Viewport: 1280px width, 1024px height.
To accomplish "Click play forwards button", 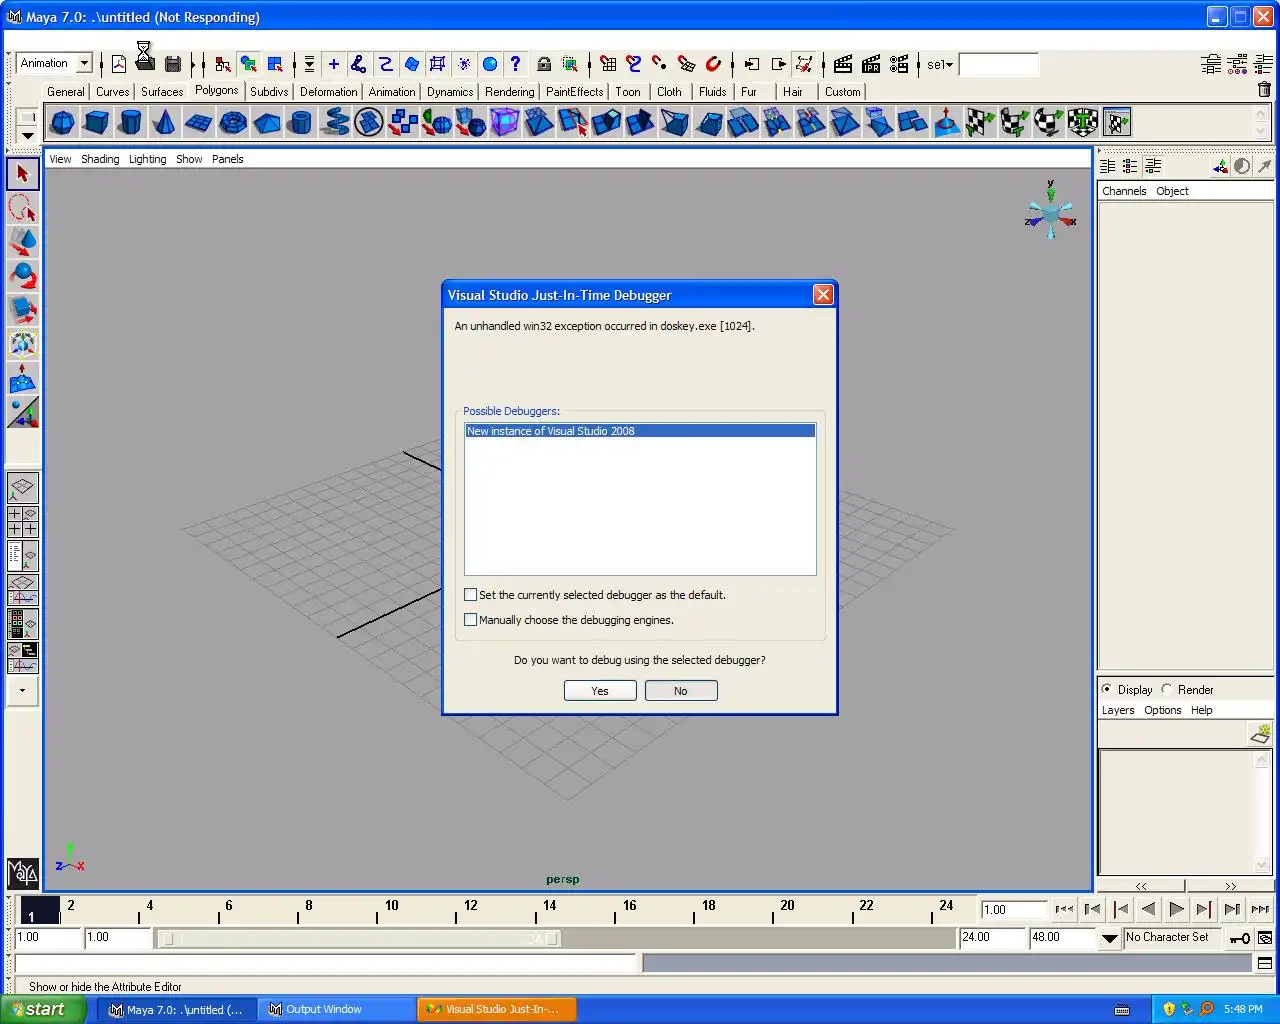I will pyautogui.click(x=1177, y=909).
